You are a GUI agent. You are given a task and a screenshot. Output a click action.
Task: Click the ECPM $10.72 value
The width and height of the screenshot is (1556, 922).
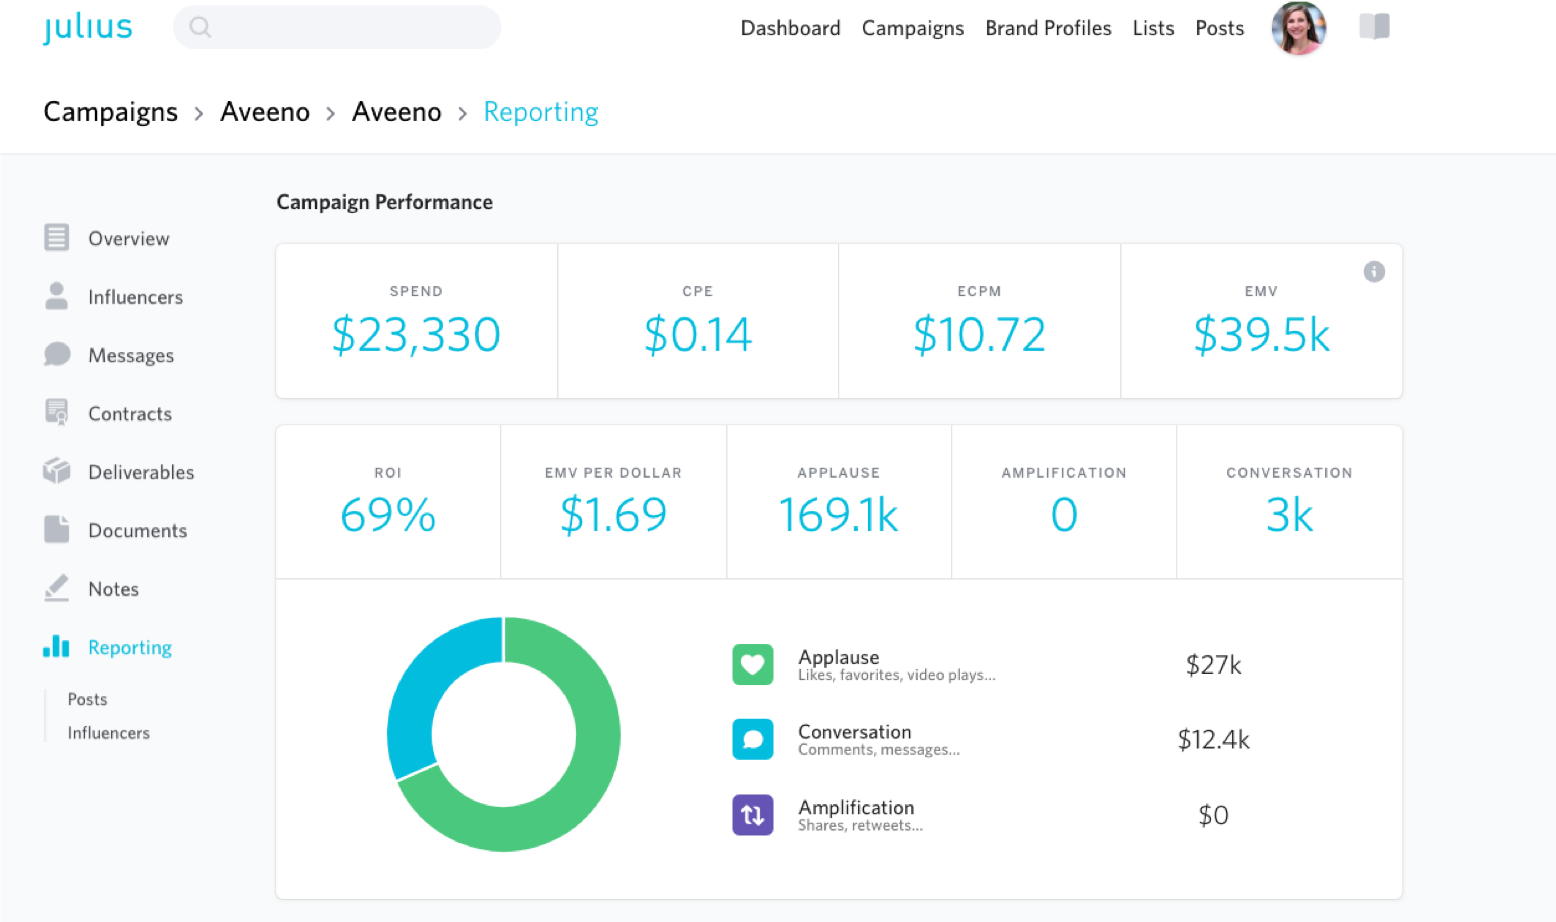coord(979,335)
